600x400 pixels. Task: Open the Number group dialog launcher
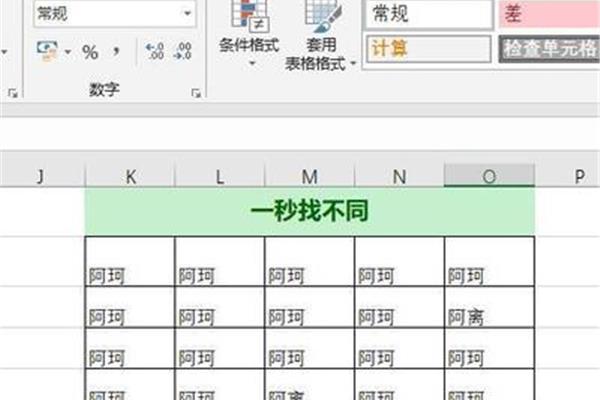[x=196, y=93]
